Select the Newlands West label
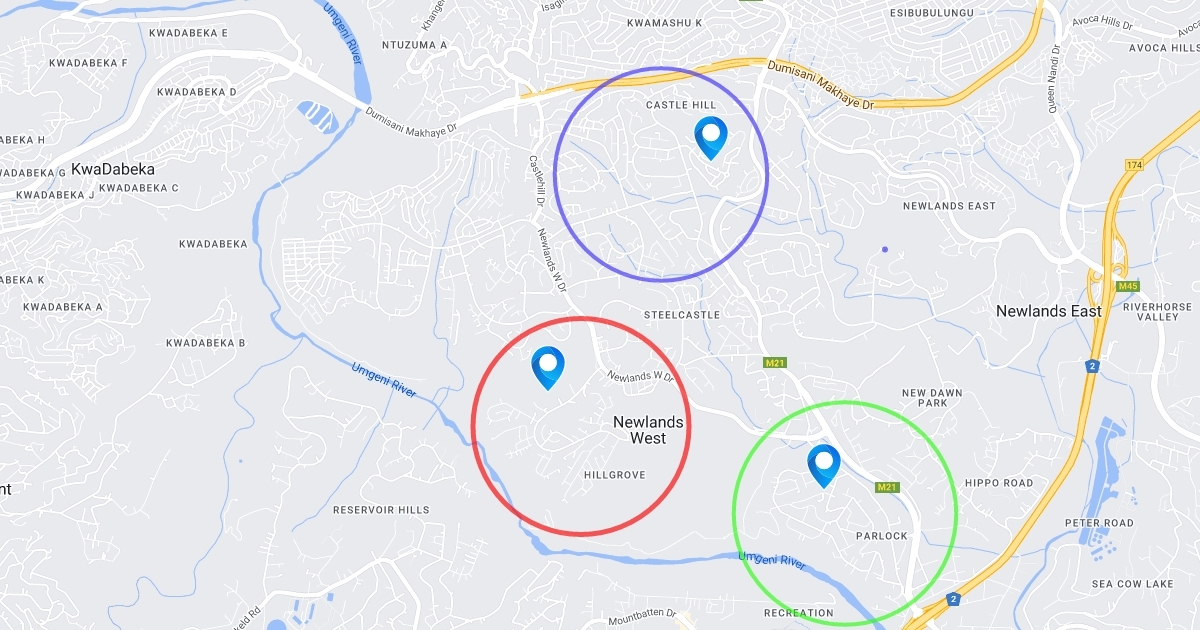This screenshot has height=630, width=1200. [648, 430]
